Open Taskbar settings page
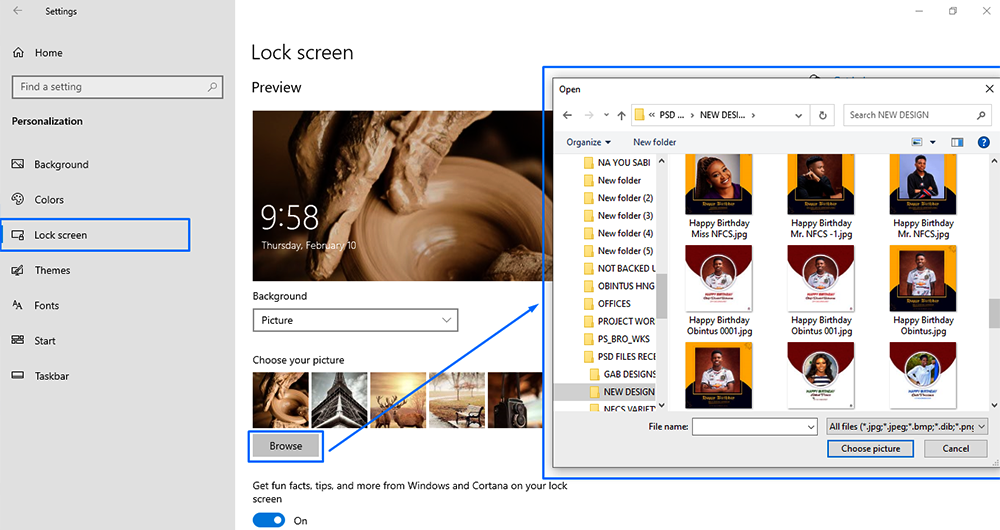 coord(40,376)
